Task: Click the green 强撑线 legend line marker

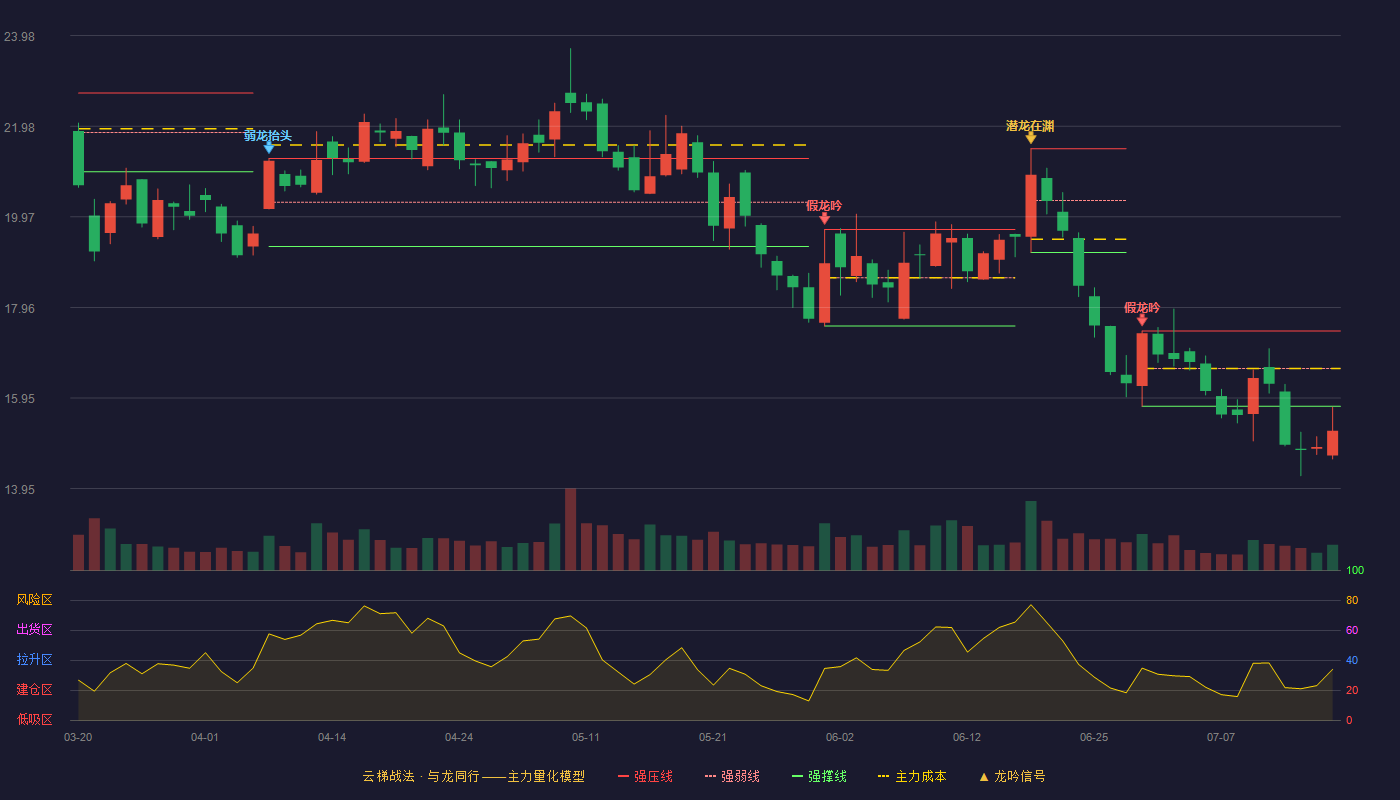Action: 797,776
